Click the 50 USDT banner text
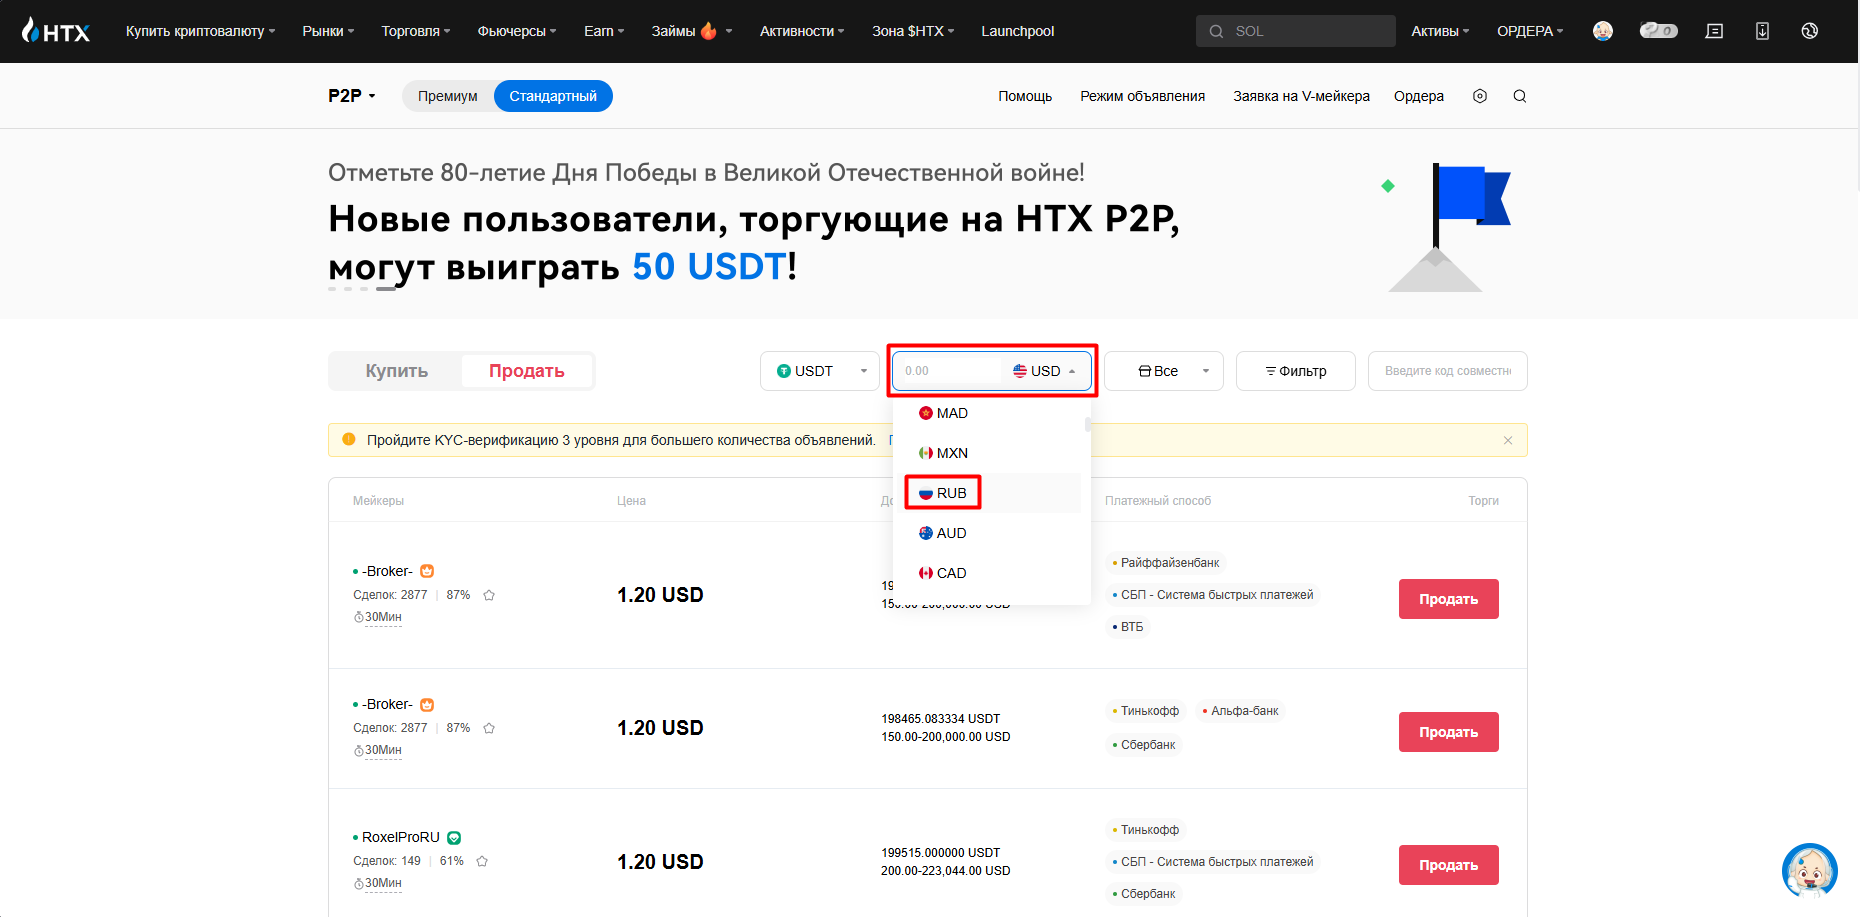The width and height of the screenshot is (1860, 917). tap(710, 267)
